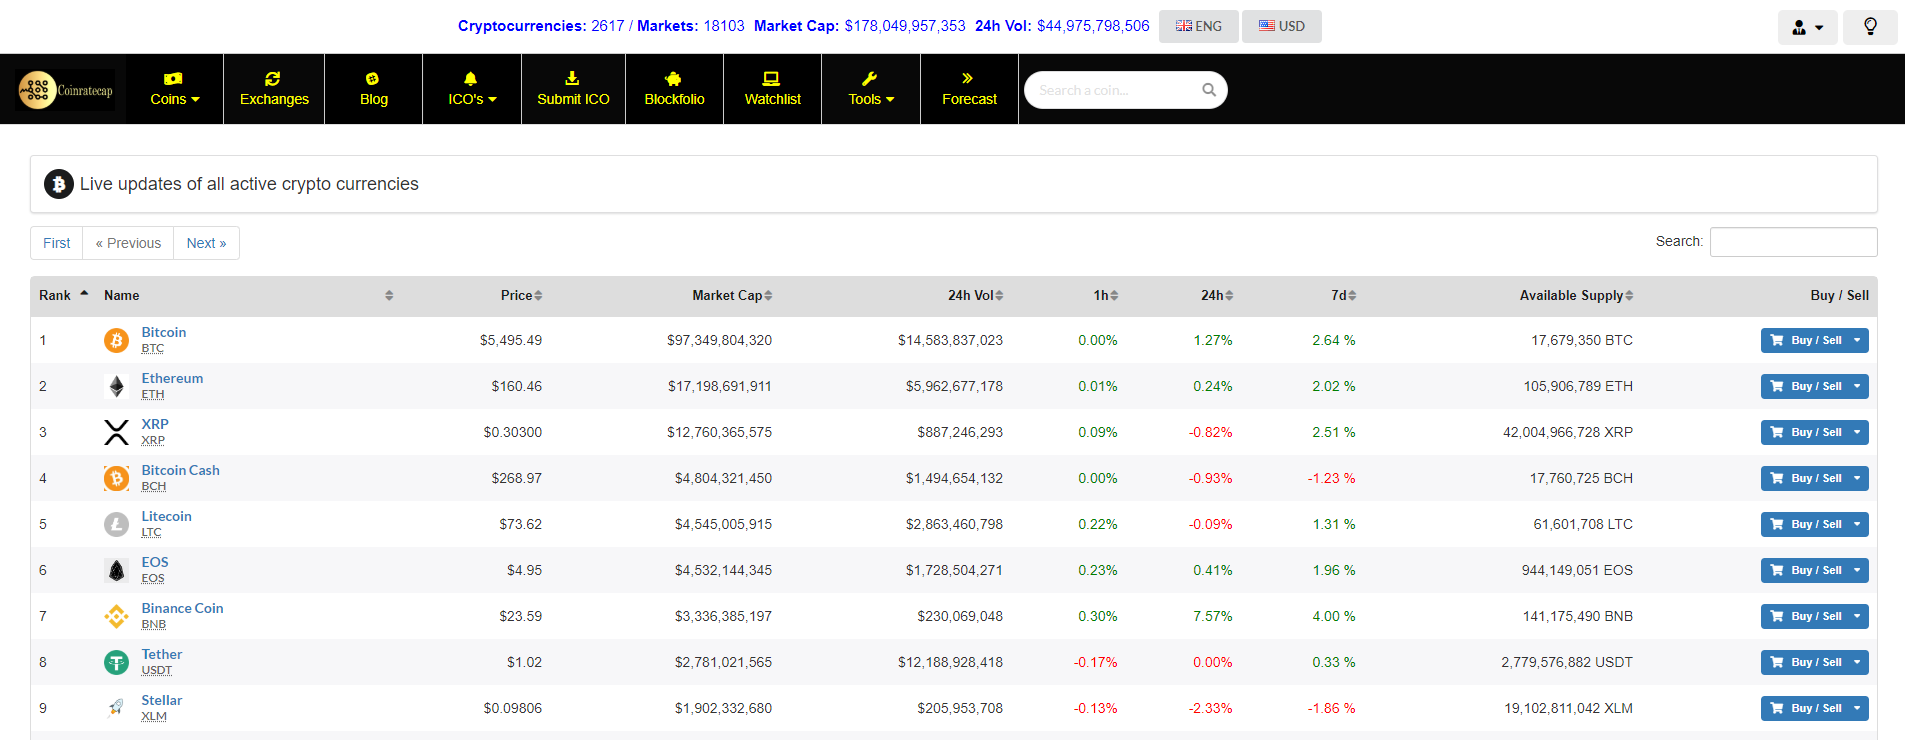Expand Buy / Sell dropdown arrow for Binance Coin
Image resolution: width=1905 pixels, height=740 pixels.
tap(1858, 616)
